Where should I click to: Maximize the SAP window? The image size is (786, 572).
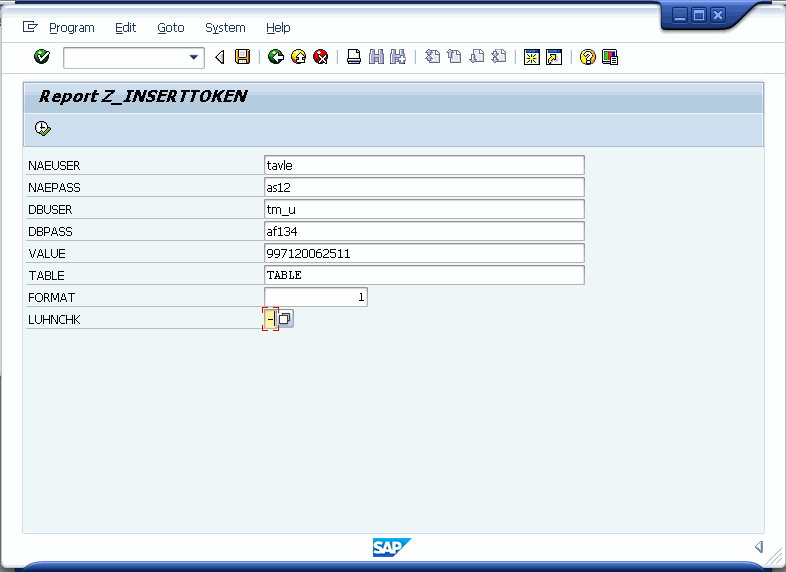pyautogui.click(x=698, y=15)
